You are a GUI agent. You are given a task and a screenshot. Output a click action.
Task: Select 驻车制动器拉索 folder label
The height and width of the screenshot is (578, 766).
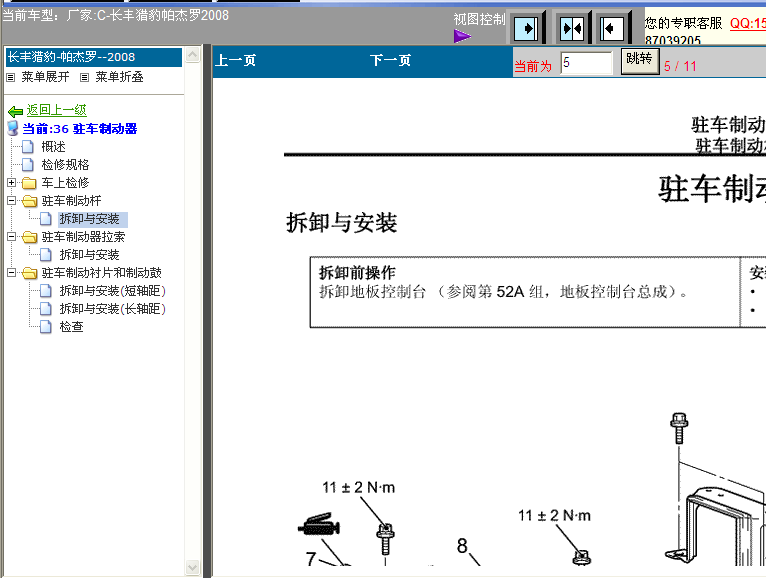pyautogui.click(x=84, y=237)
